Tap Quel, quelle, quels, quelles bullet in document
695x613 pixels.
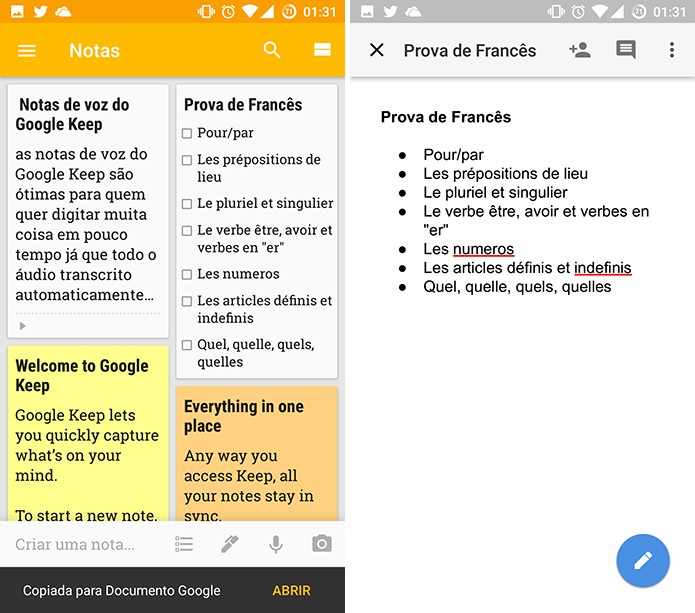[517, 287]
